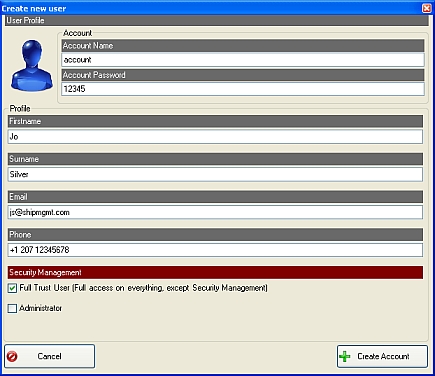Click the blue user avatar icon
Screen dimensions: 435x376
(x=32, y=65)
